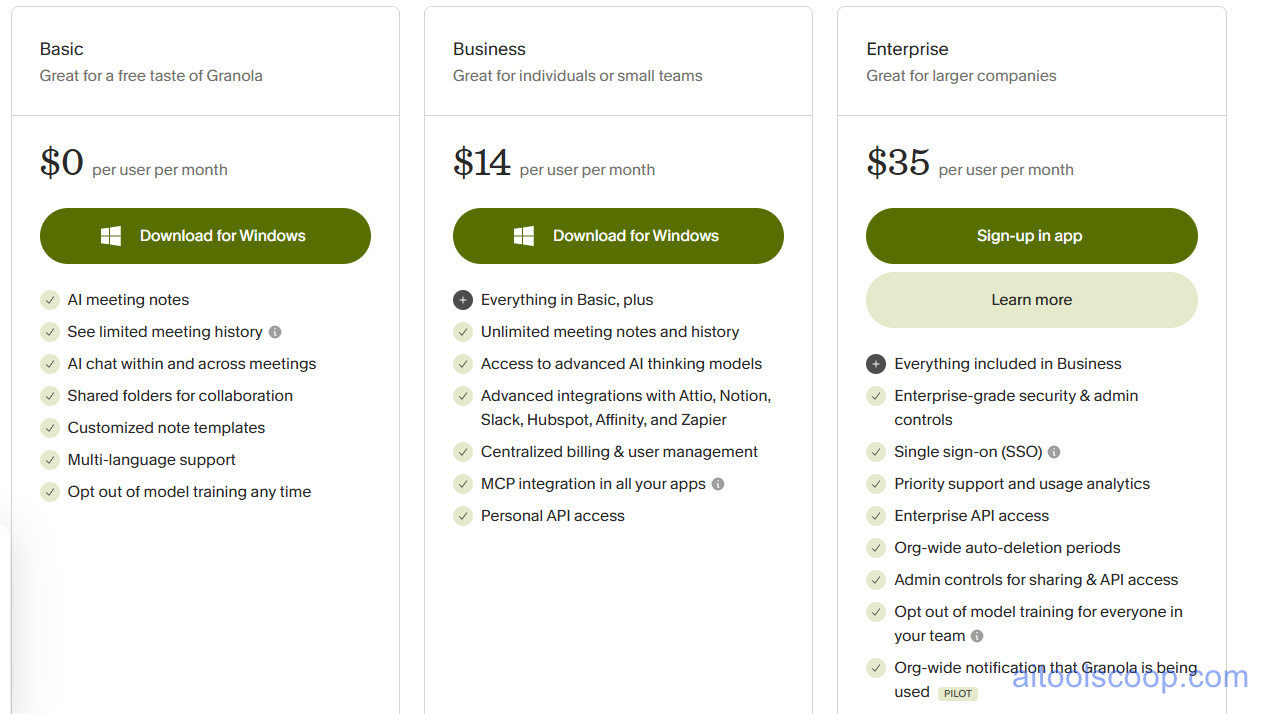Click the PILOT badge next to org-wide notification

[957, 693]
